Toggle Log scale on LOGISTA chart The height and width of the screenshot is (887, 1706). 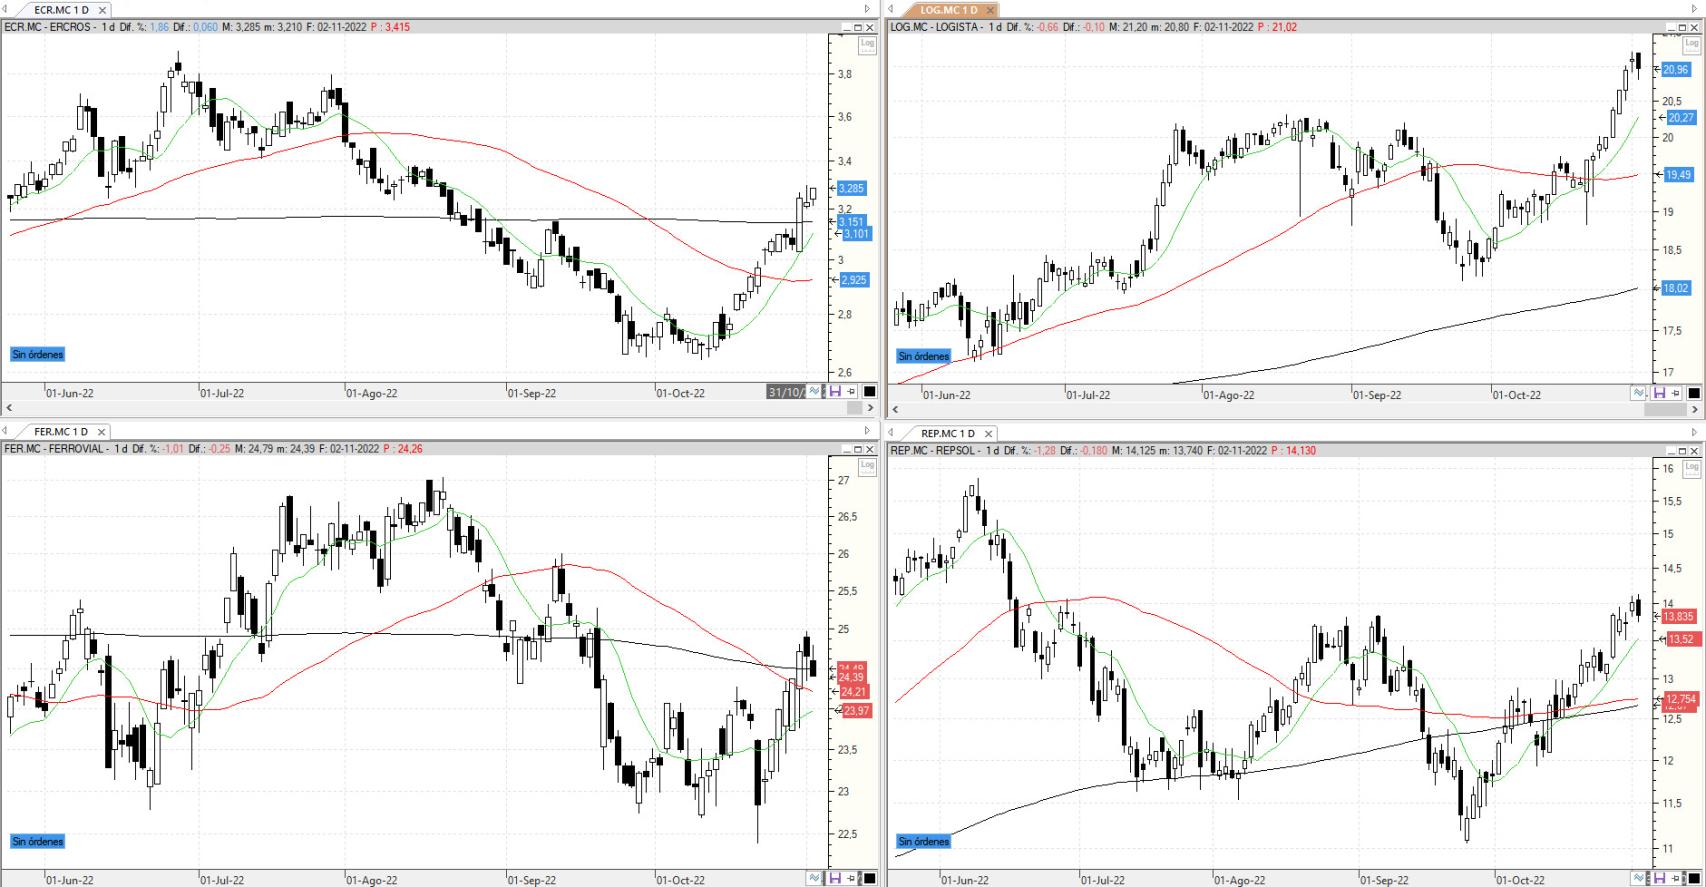pos(1692,45)
